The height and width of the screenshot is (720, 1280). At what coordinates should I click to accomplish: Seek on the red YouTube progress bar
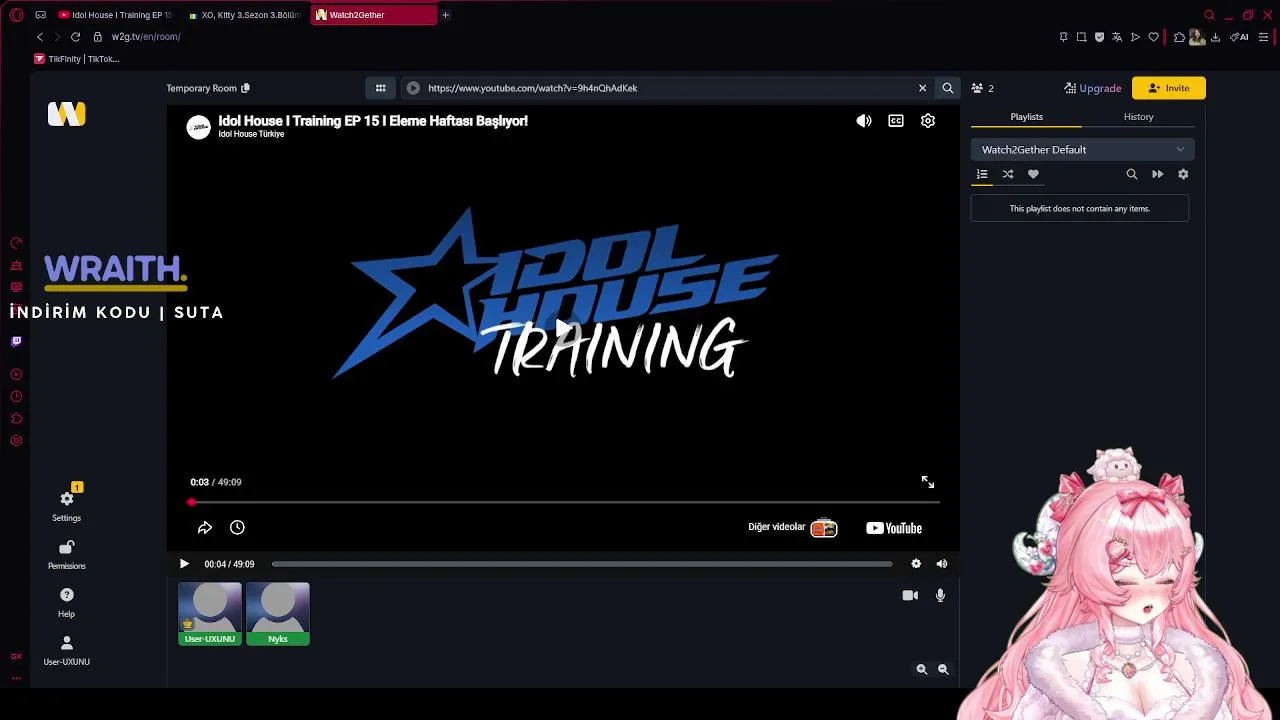tap(564, 502)
